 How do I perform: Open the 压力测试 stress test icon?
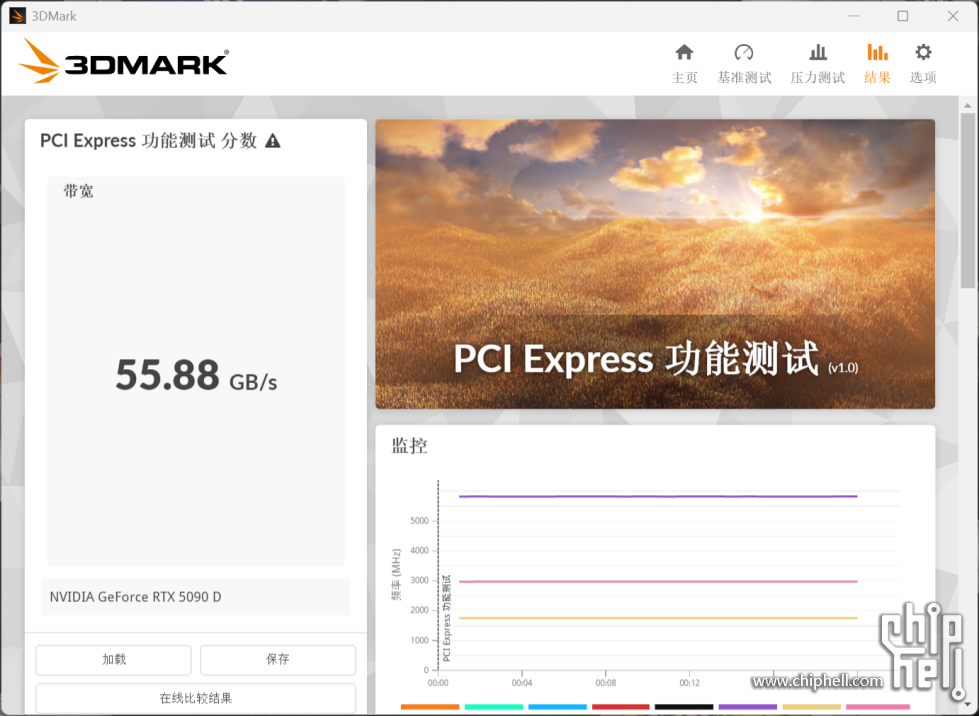point(818,52)
